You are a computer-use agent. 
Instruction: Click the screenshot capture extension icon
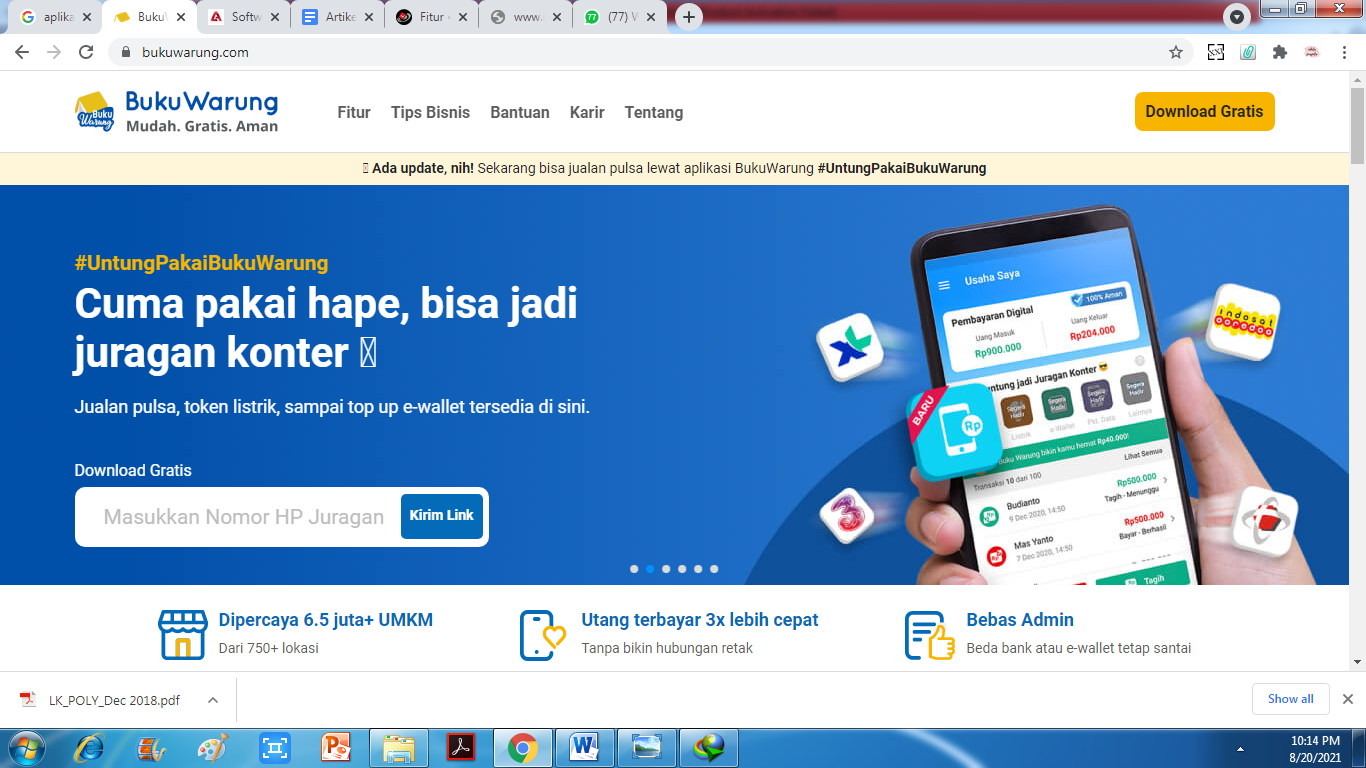pos(1216,52)
